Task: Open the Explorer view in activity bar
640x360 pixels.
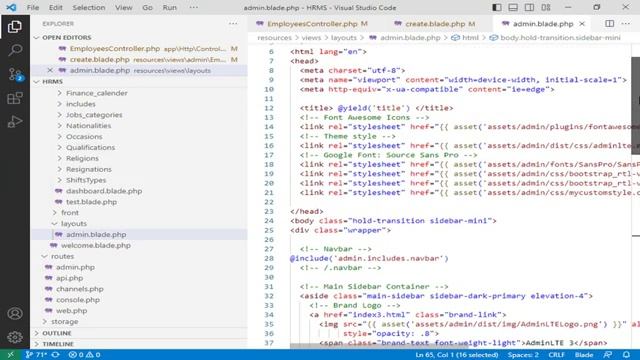Action: [15, 27]
